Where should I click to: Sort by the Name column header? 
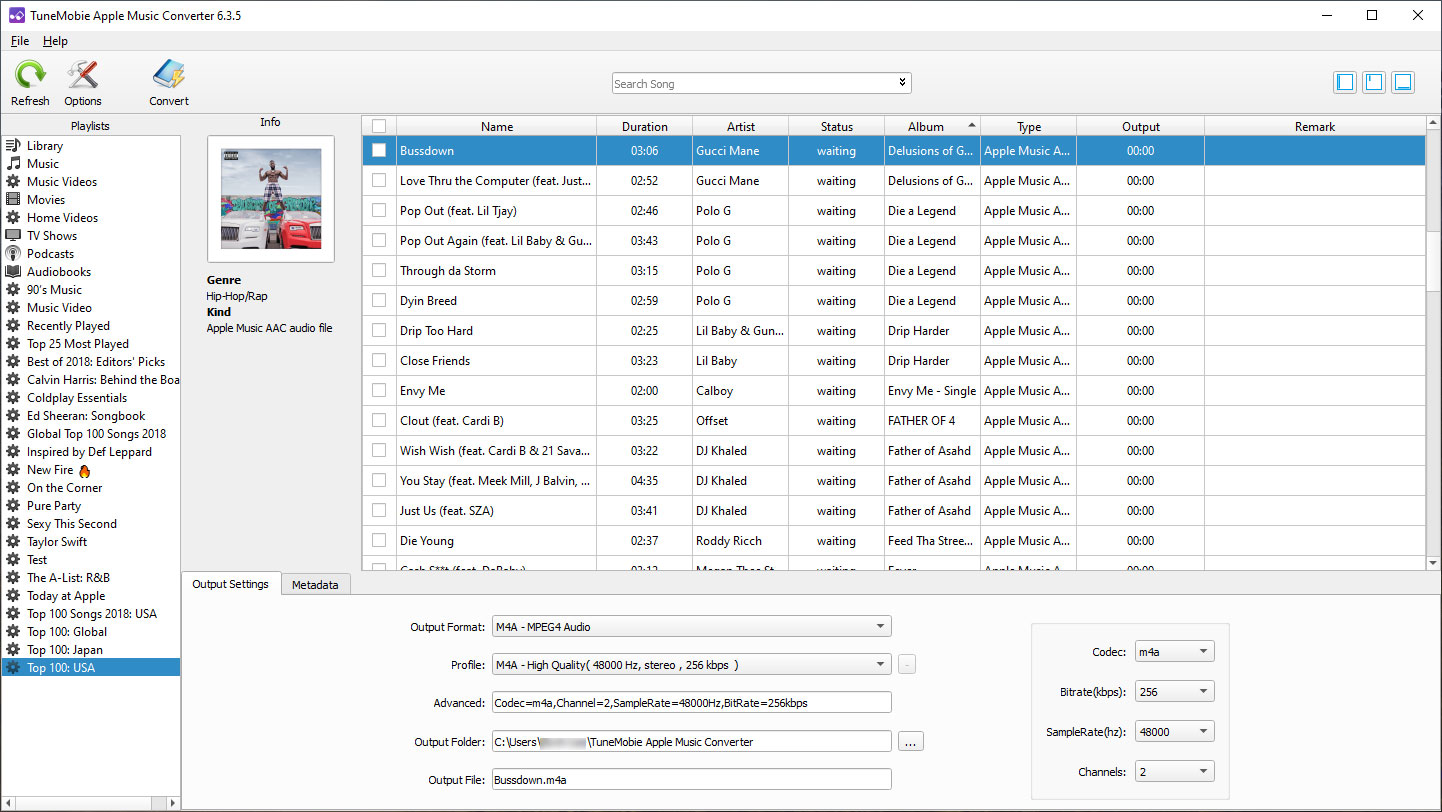pos(497,126)
